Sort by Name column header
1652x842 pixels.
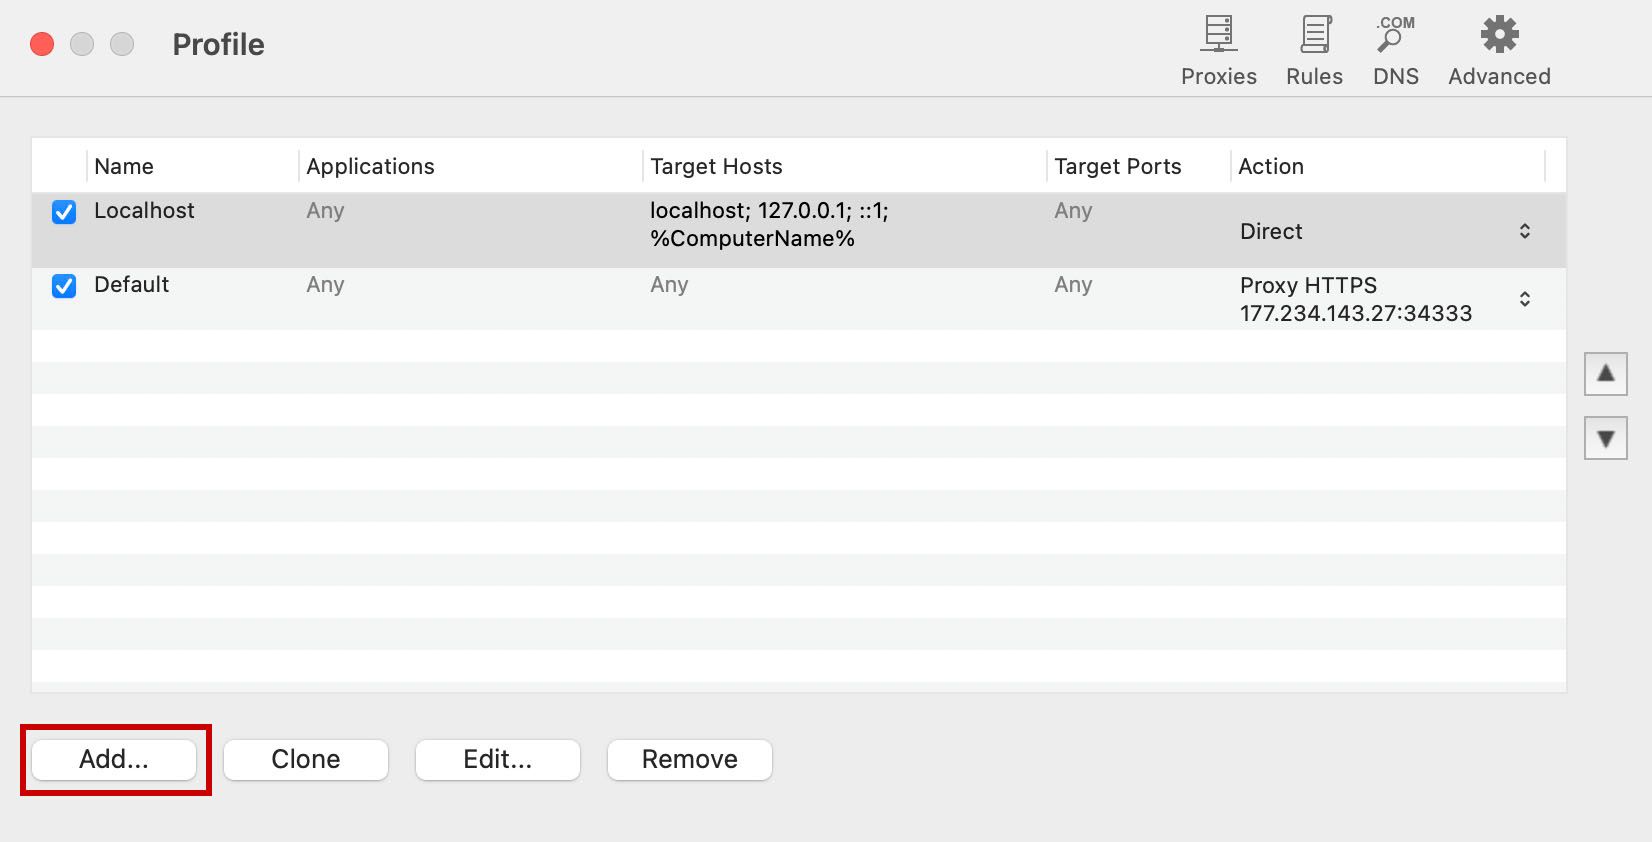coord(124,166)
